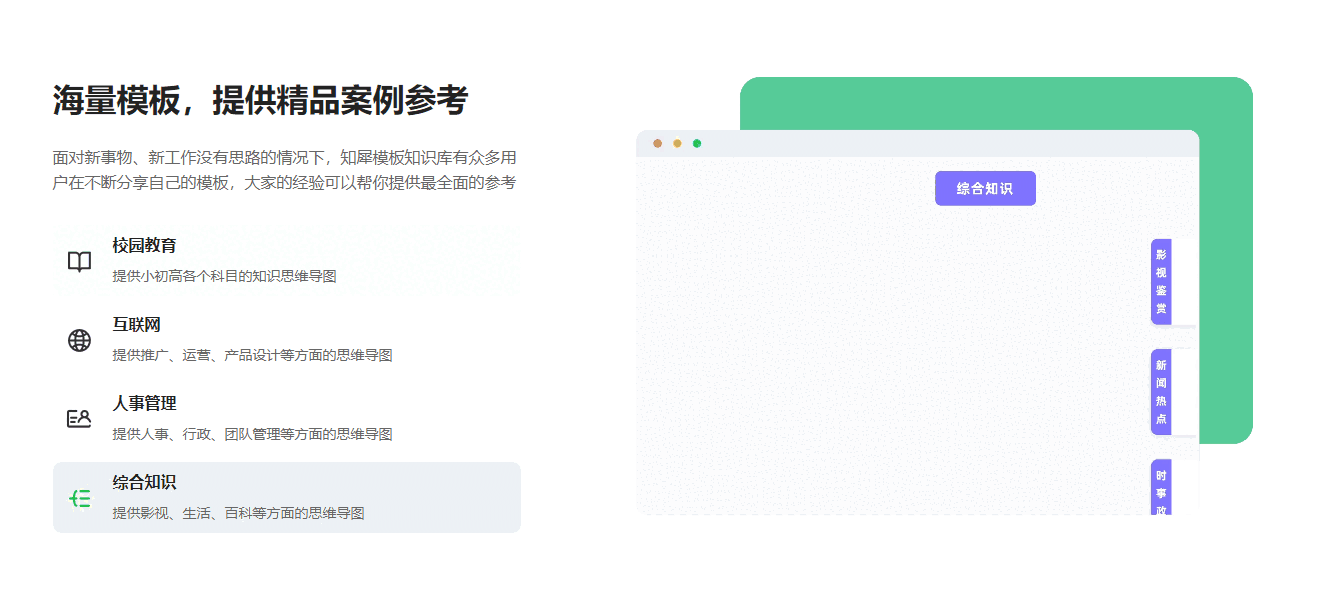Click the yellow traffic-light dot on the browser mockup
Screen dimensions: 1324x602
click(676, 144)
